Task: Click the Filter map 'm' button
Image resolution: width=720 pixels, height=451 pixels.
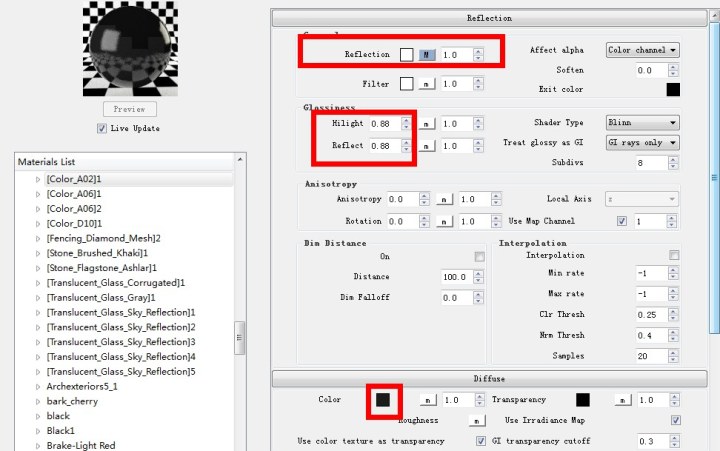Action: click(x=427, y=84)
